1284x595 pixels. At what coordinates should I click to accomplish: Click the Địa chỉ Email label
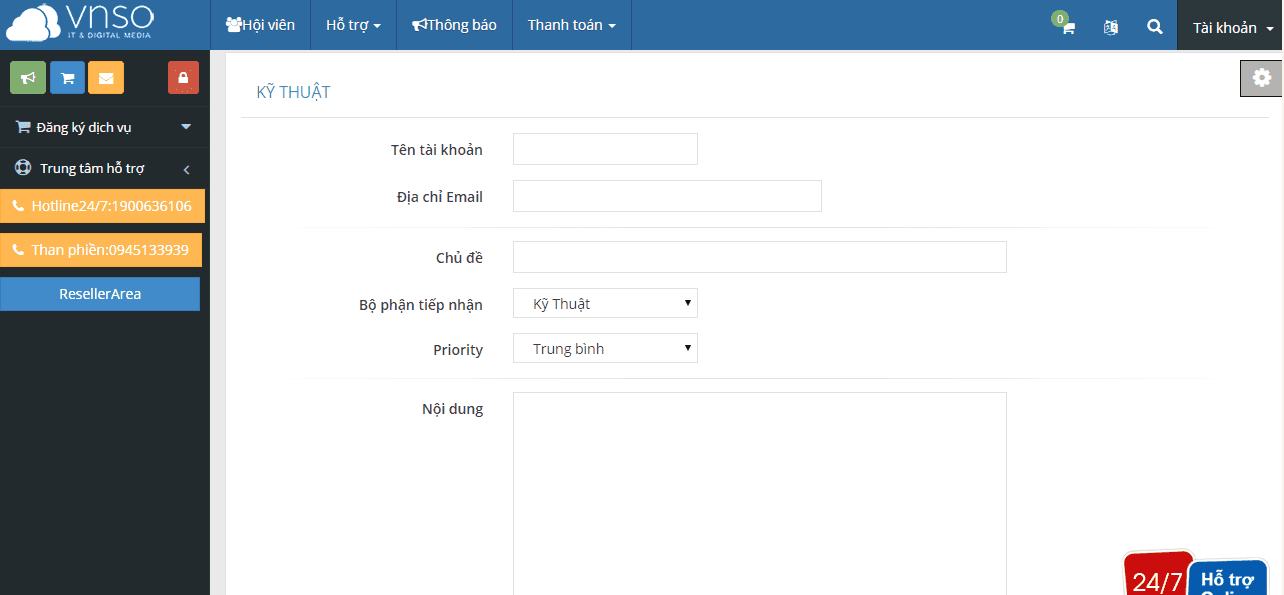point(440,197)
